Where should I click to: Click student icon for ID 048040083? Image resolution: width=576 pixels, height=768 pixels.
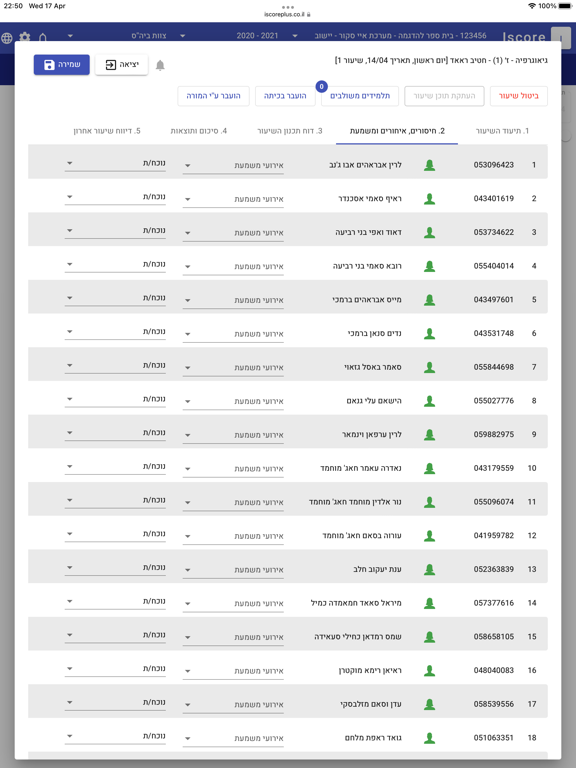[x=430, y=671]
